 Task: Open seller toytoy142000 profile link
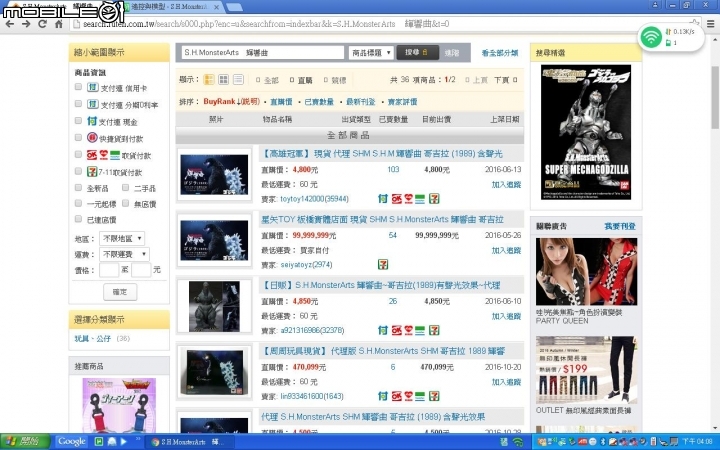(314, 199)
